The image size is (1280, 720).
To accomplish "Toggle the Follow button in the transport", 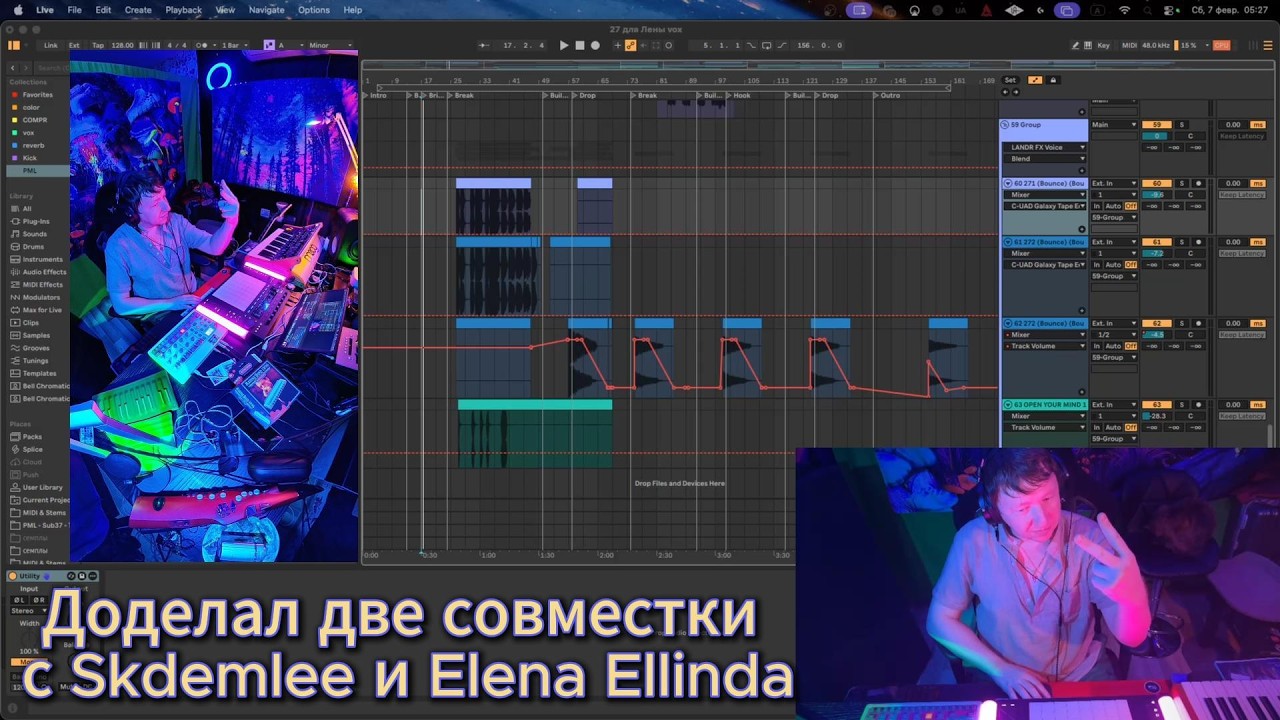I will [x=484, y=45].
